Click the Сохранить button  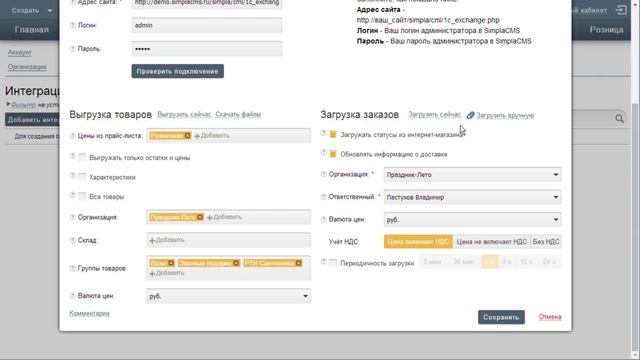501,317
